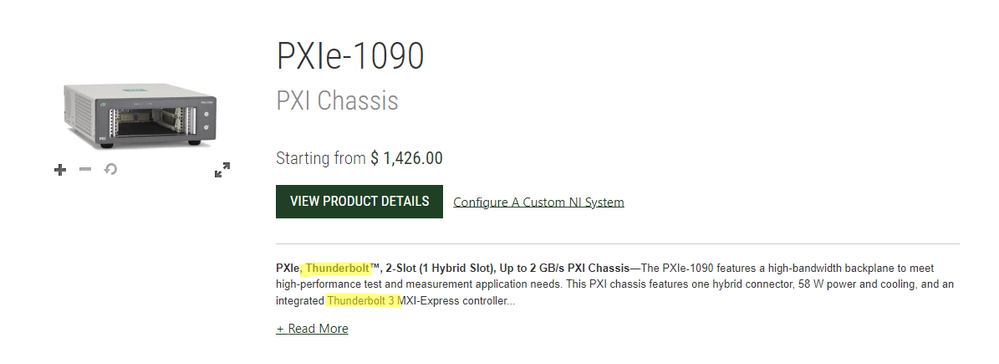Reset the image view with circular arrow
Viewport: 999px width, 364px height.
point(110,170)
